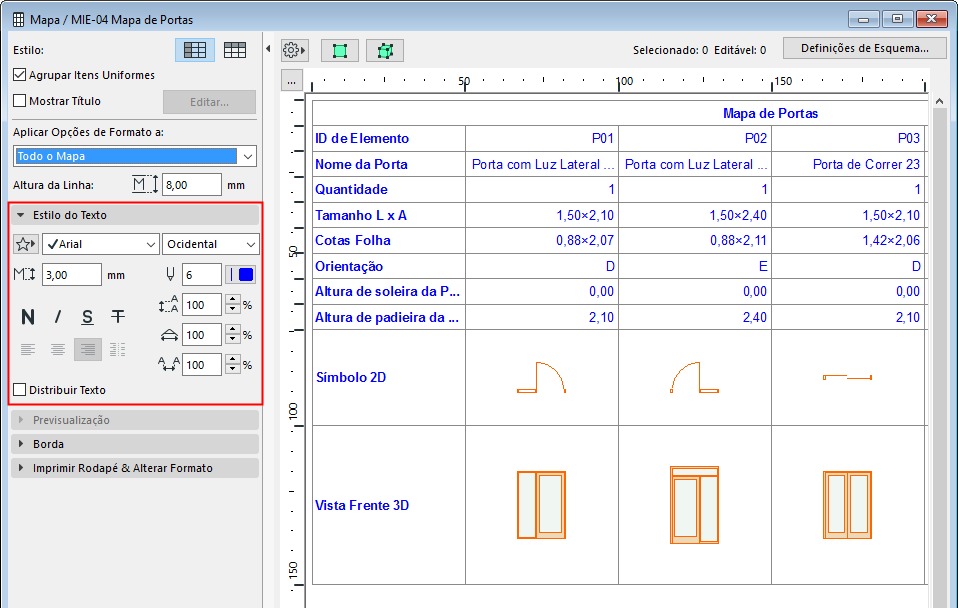Open the gear settings menu in toolbar
958x608 pixels.
(x=294, y=49)
